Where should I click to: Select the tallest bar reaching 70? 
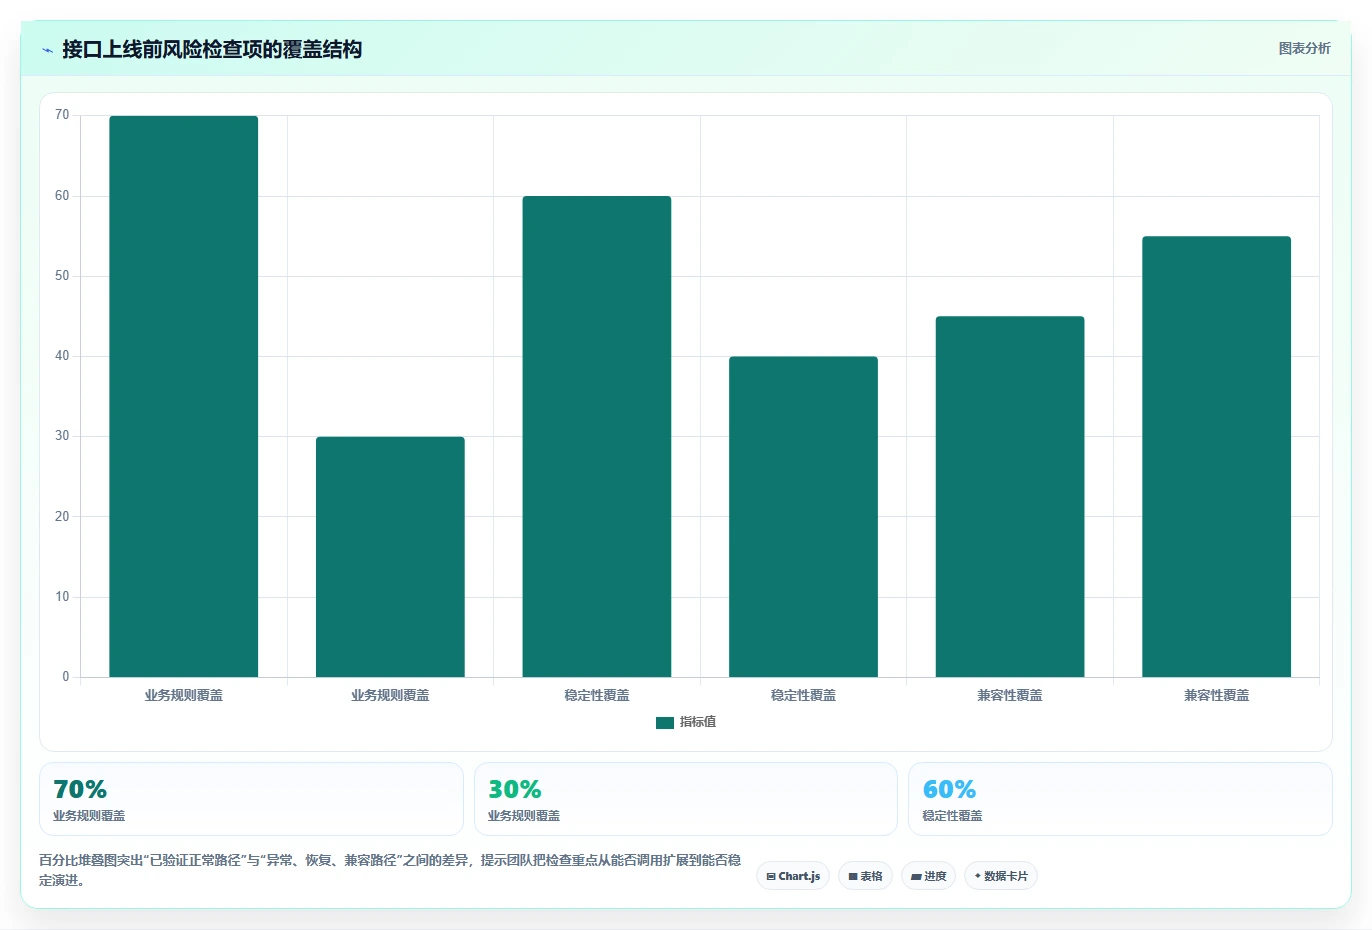184,396
